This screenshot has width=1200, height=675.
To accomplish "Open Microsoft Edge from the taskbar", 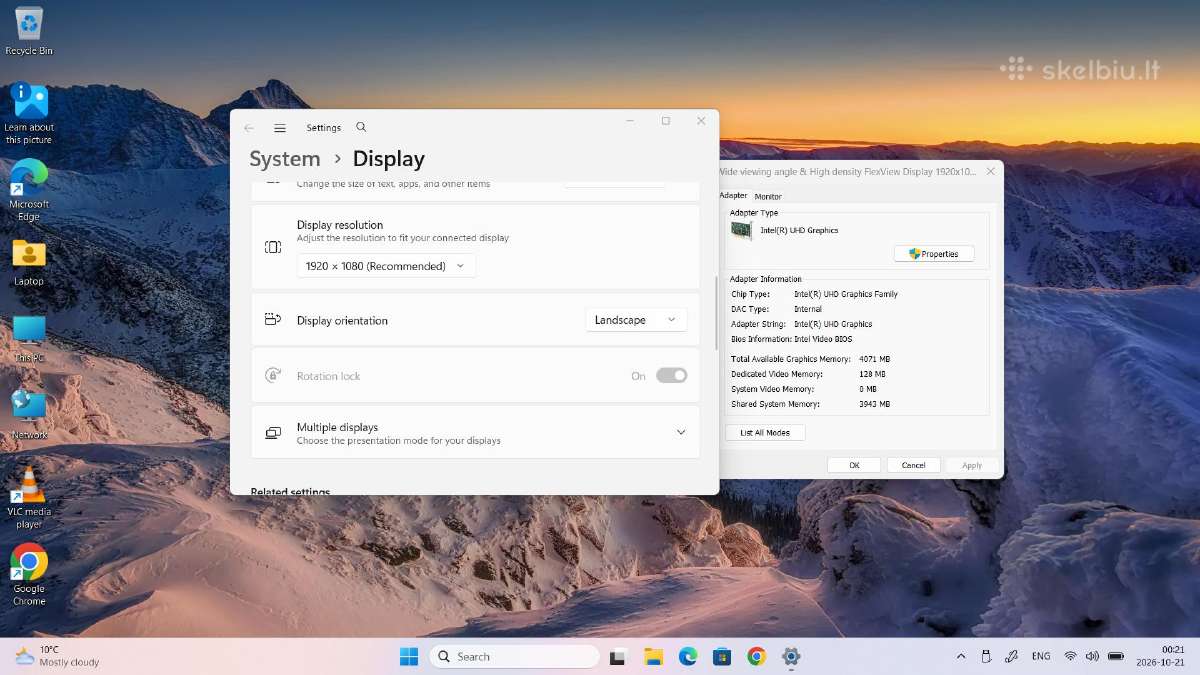I will point(688,657).
